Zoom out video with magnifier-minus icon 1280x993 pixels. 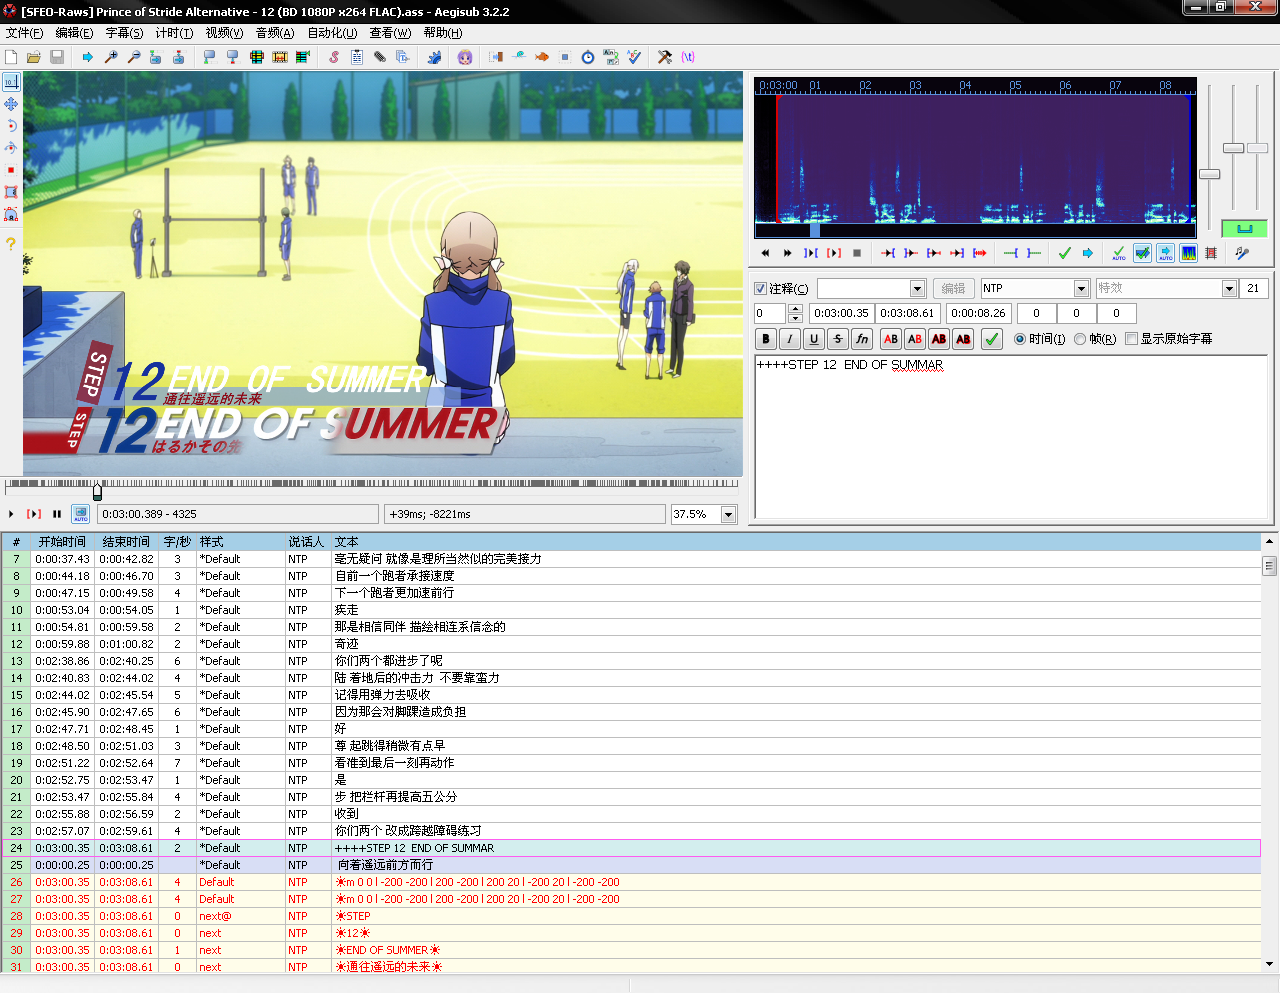(134, 57)
